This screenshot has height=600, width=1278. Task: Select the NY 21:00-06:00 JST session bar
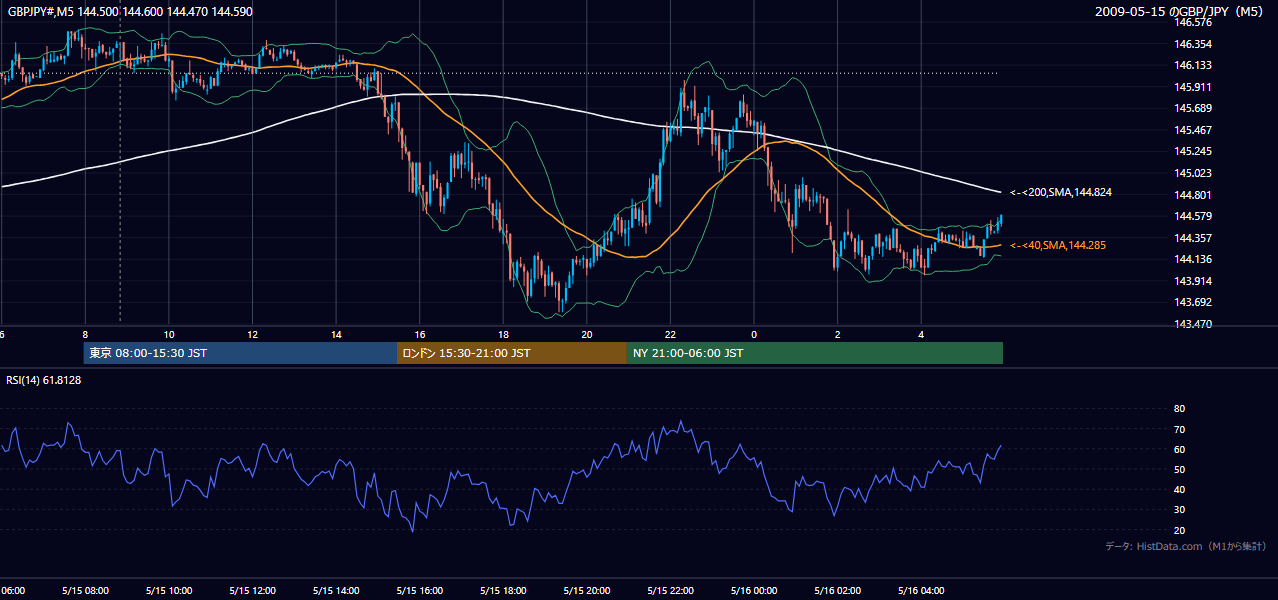815,353
